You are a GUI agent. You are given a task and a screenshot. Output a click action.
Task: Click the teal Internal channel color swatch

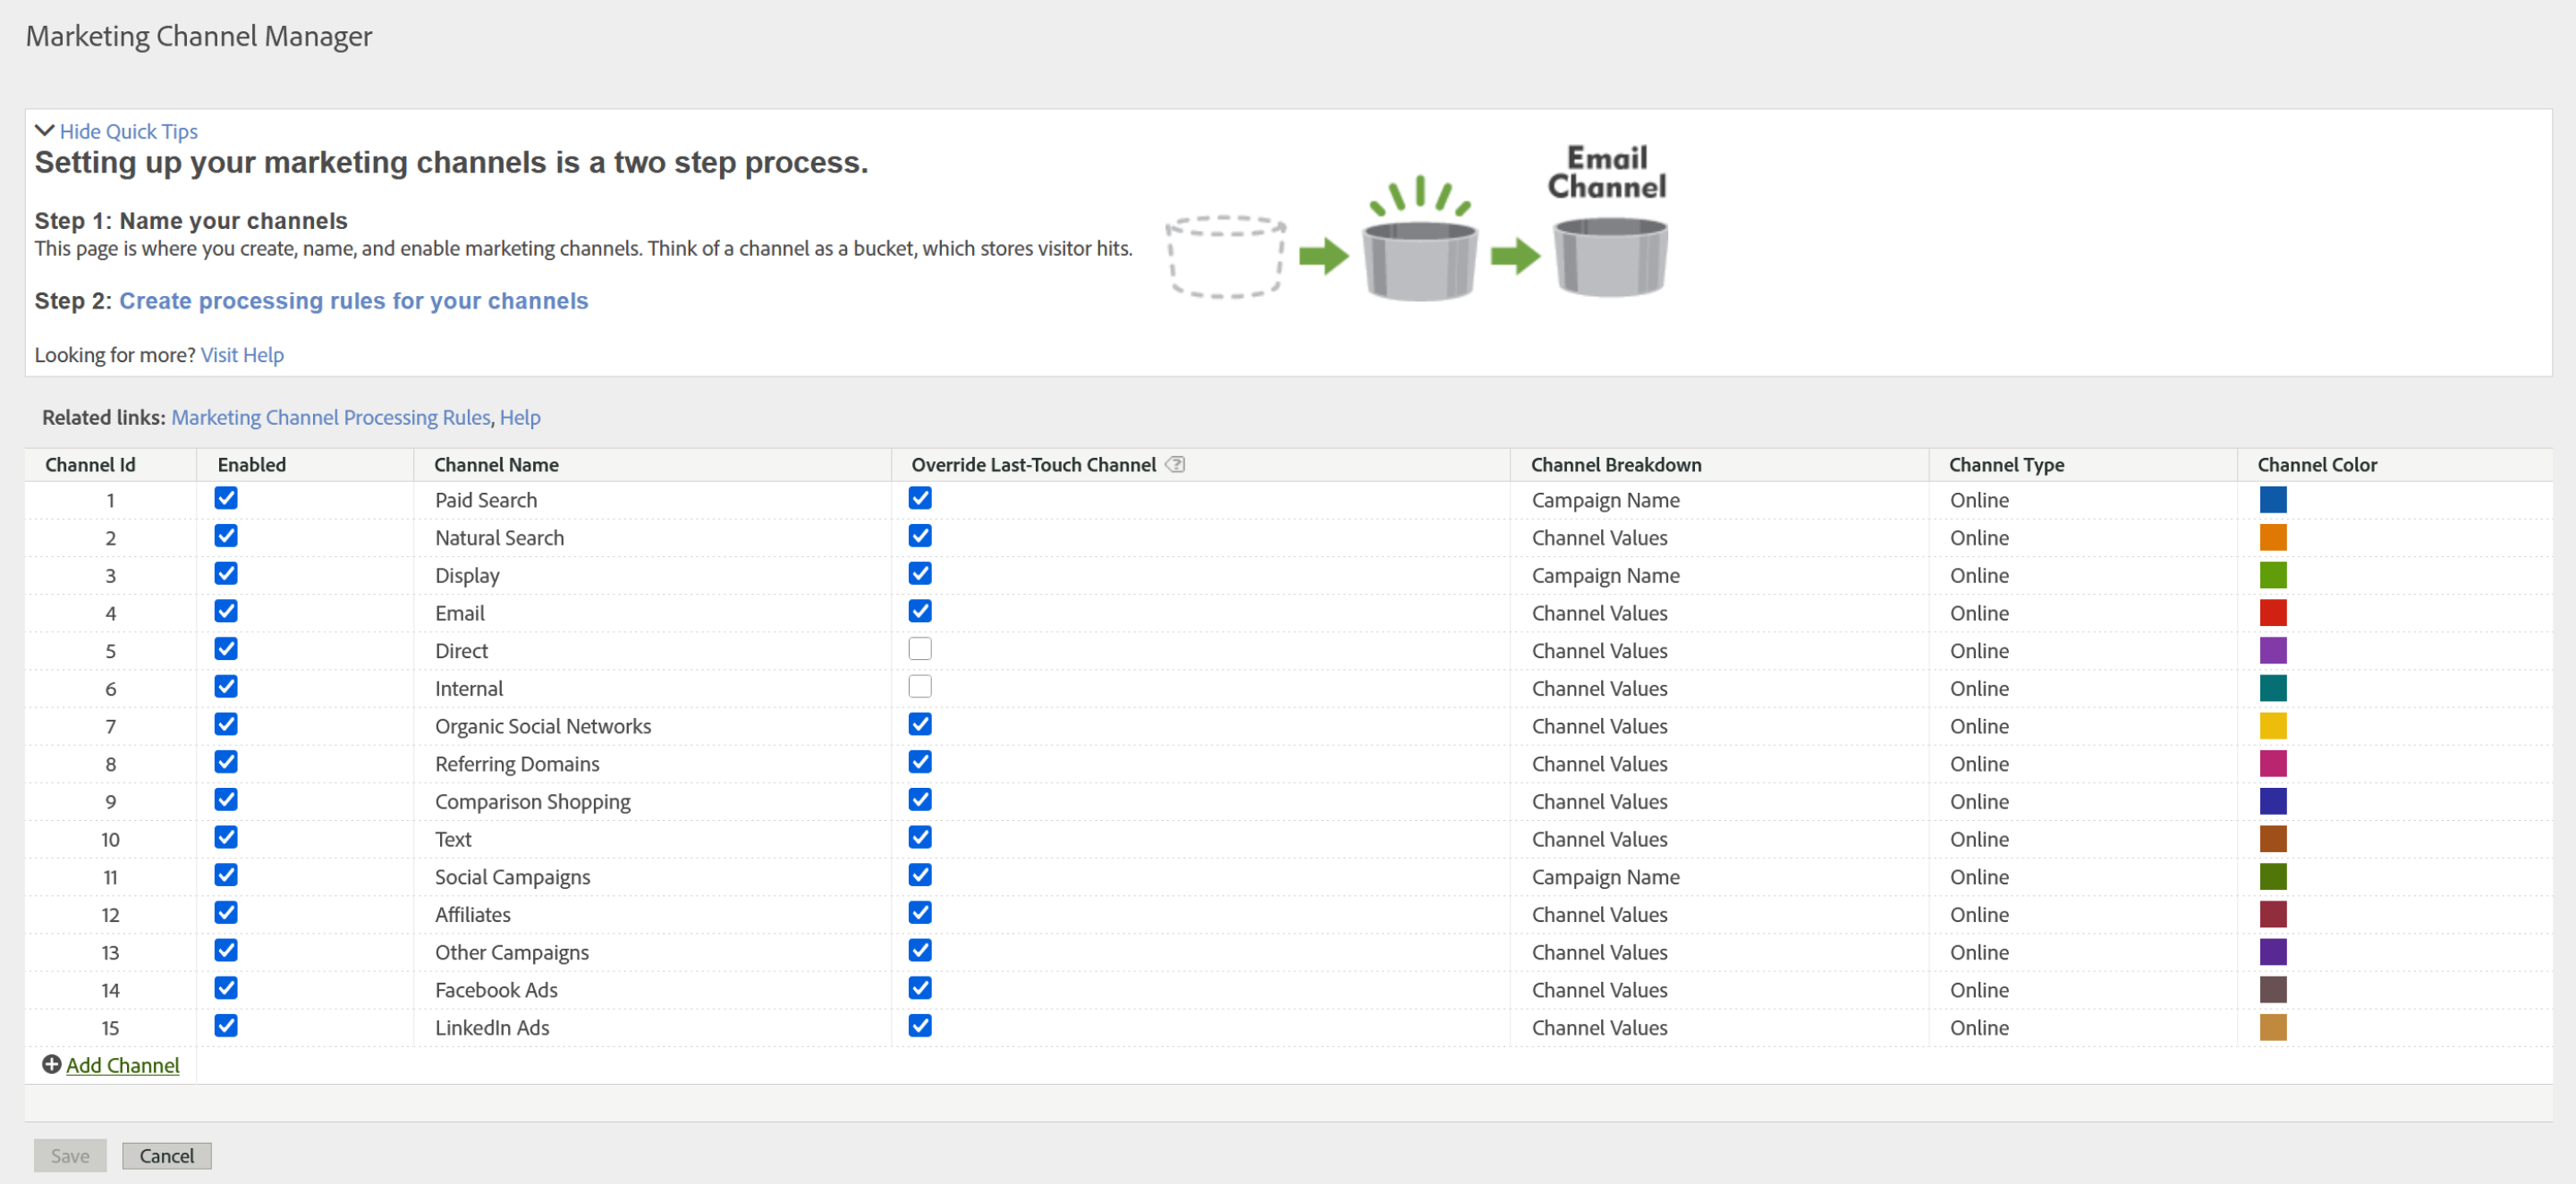[2273, 688]
